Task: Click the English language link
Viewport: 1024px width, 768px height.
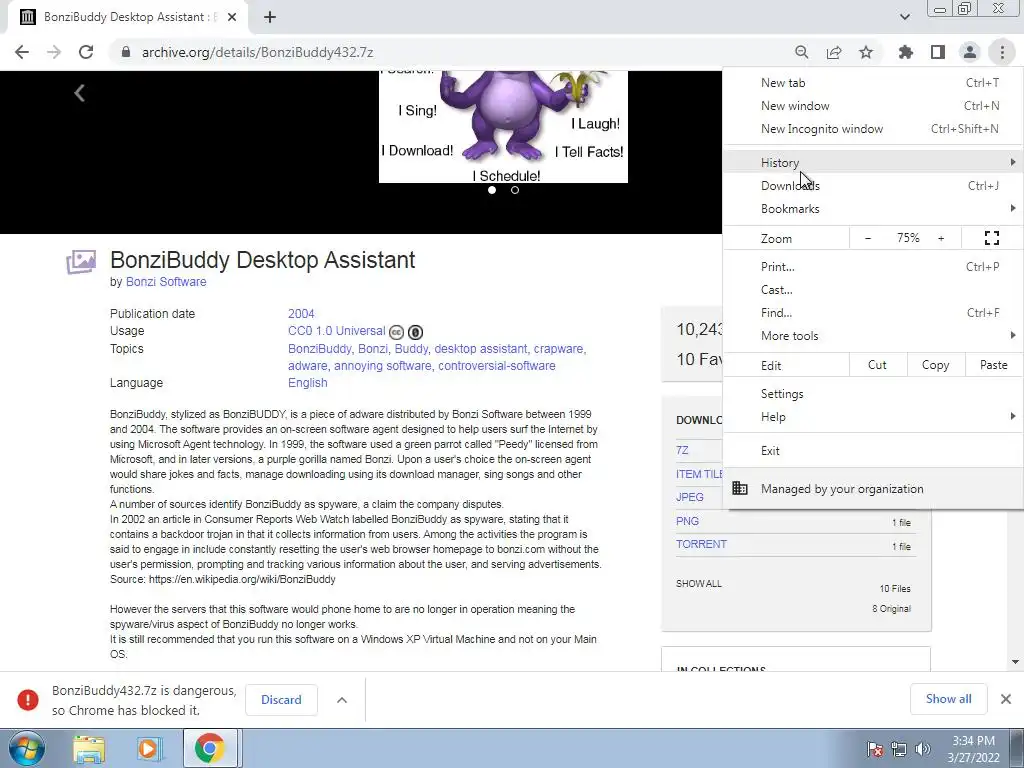Action: click(x=308, y=383)
